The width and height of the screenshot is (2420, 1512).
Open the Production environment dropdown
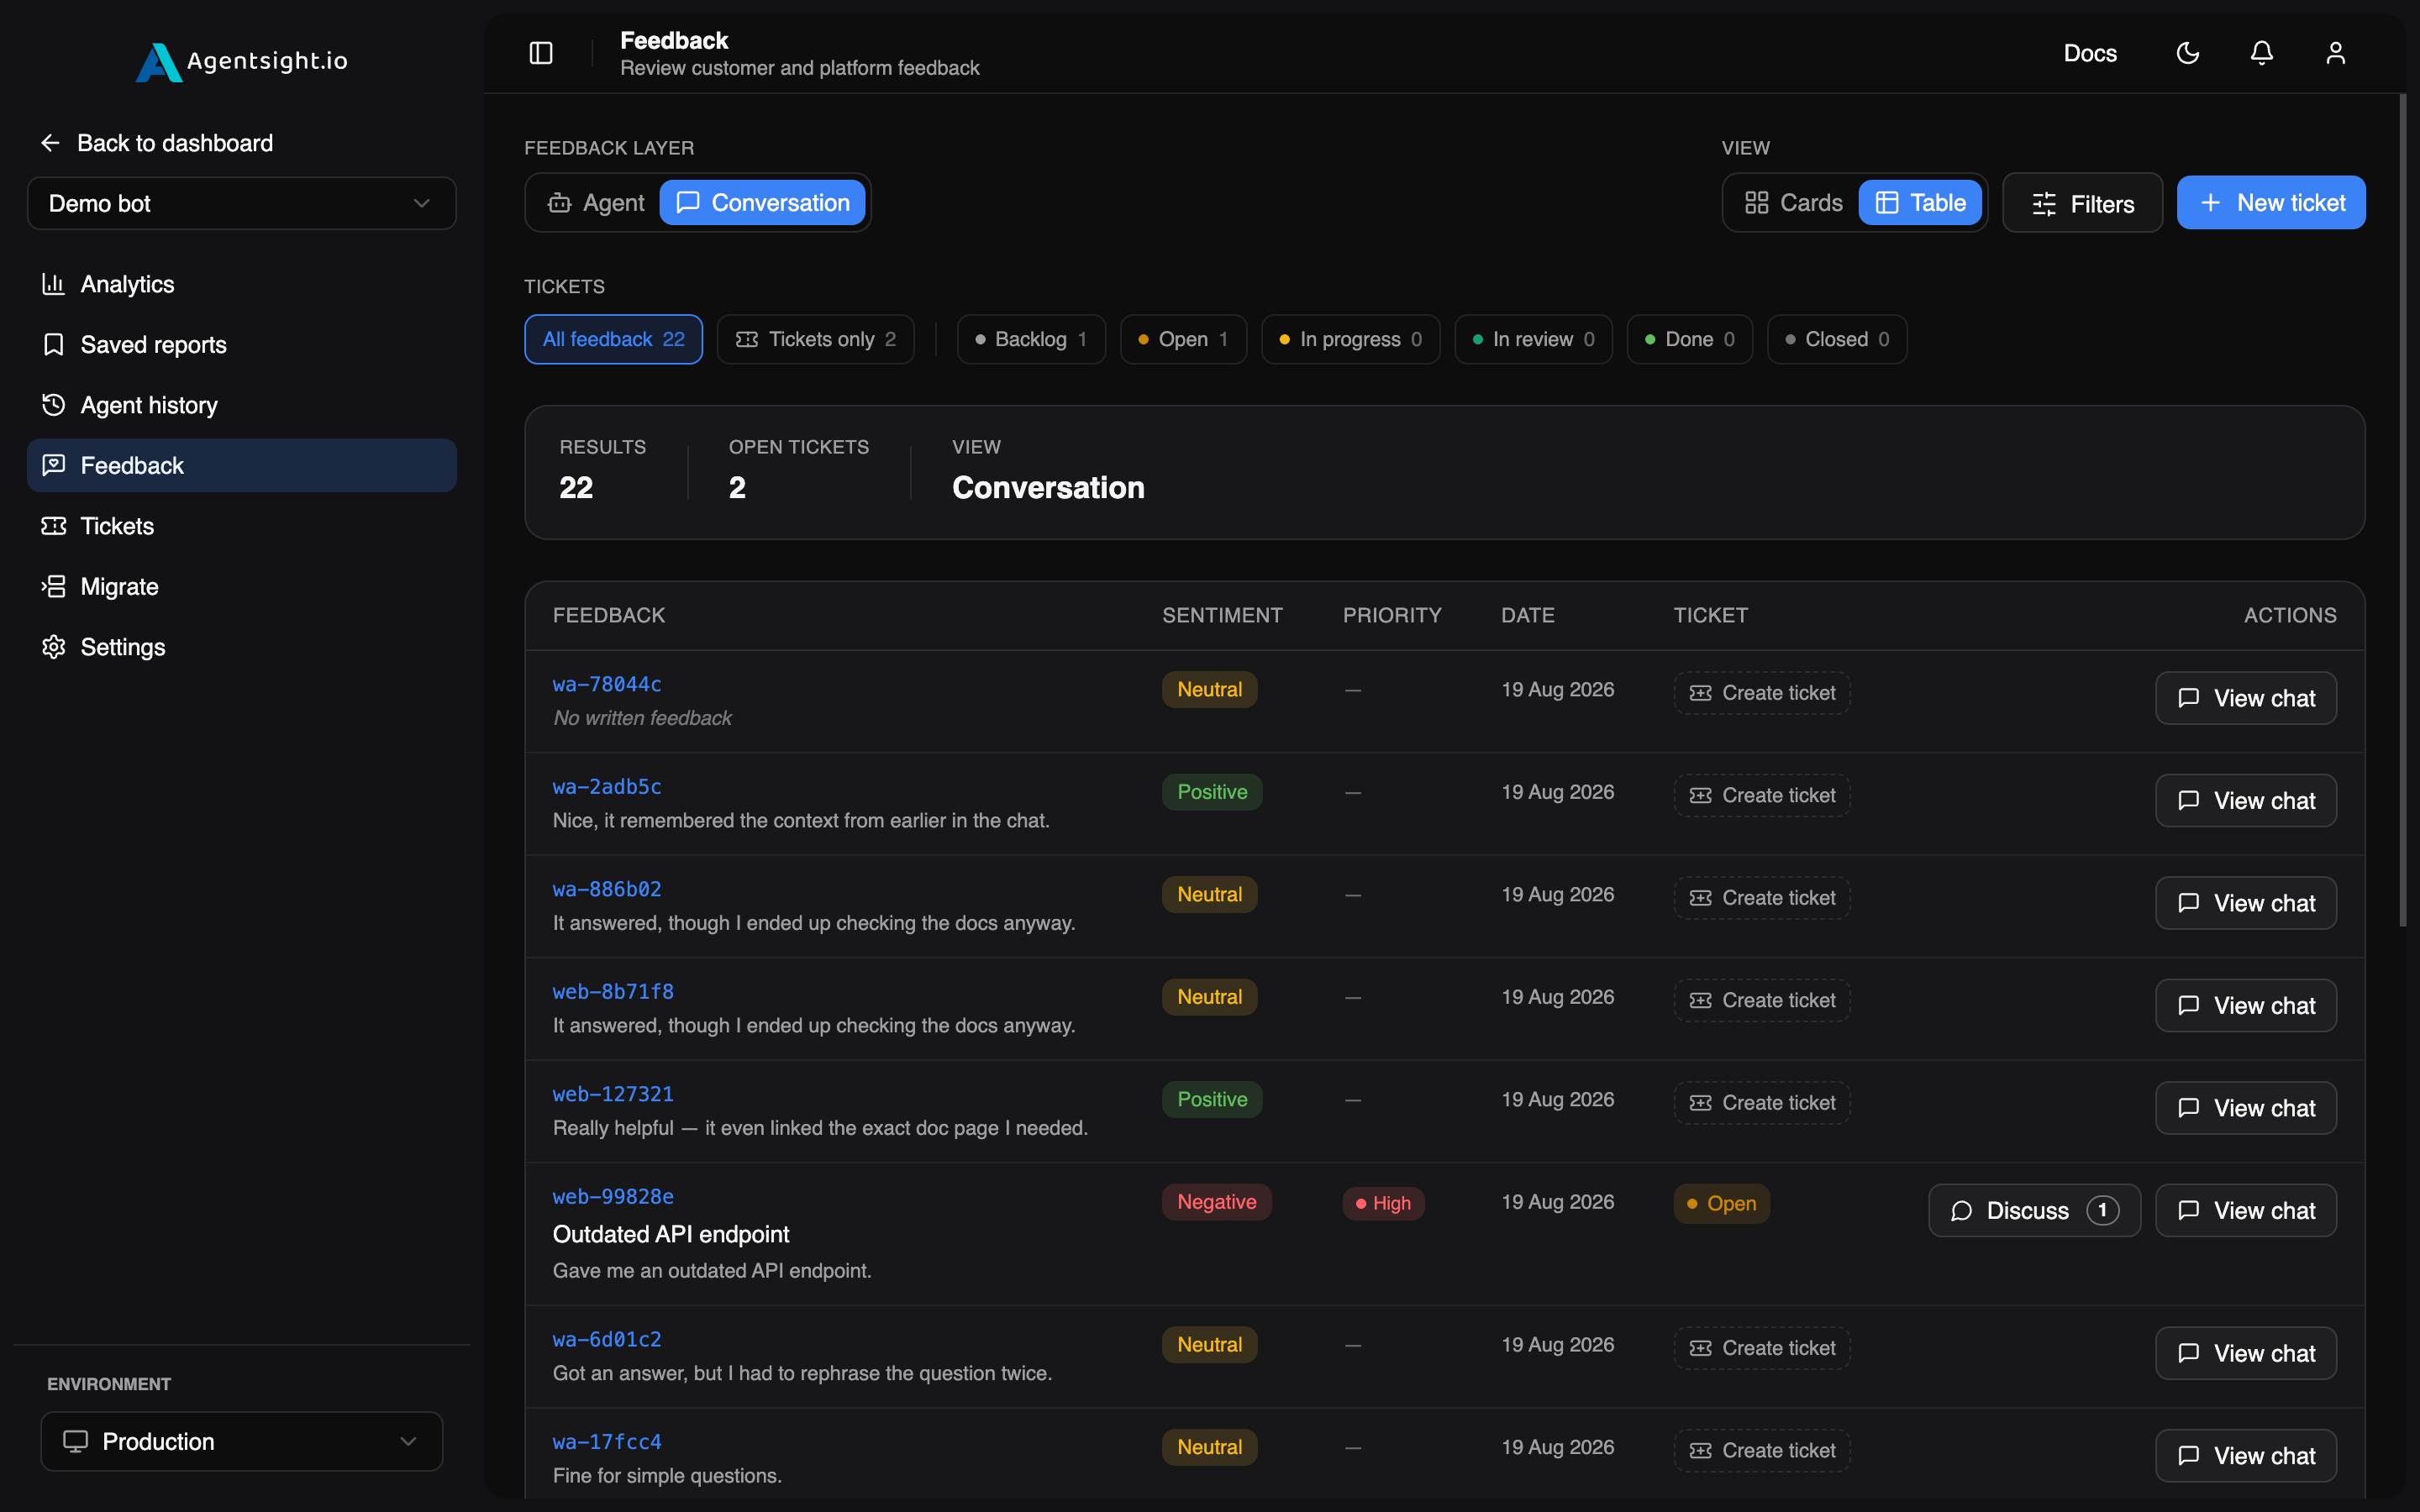242,1441
